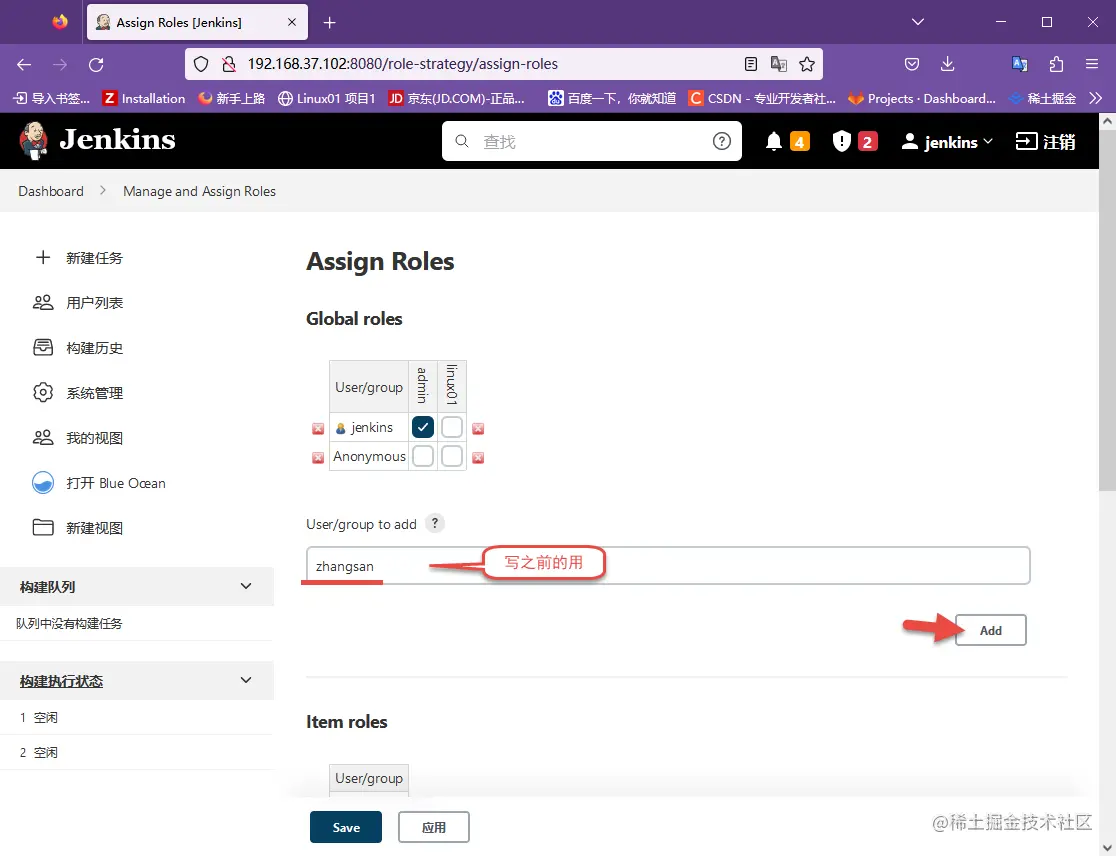Bookmark this page with star icon

(x=806, y=64)
